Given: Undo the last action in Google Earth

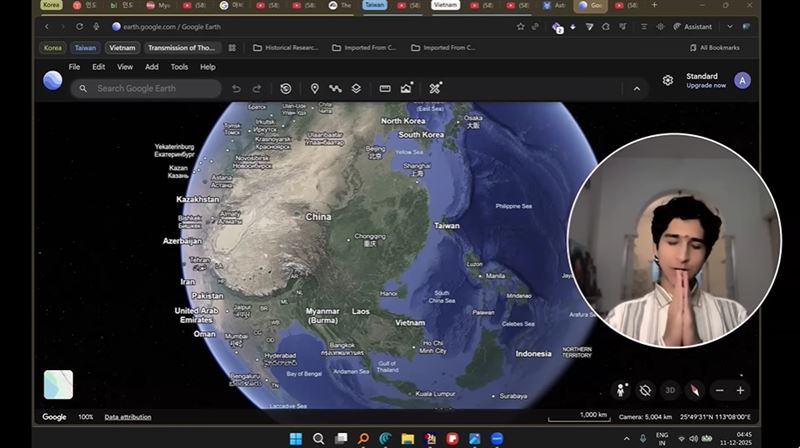Looking at the screenshot, I should pos(236,89).
